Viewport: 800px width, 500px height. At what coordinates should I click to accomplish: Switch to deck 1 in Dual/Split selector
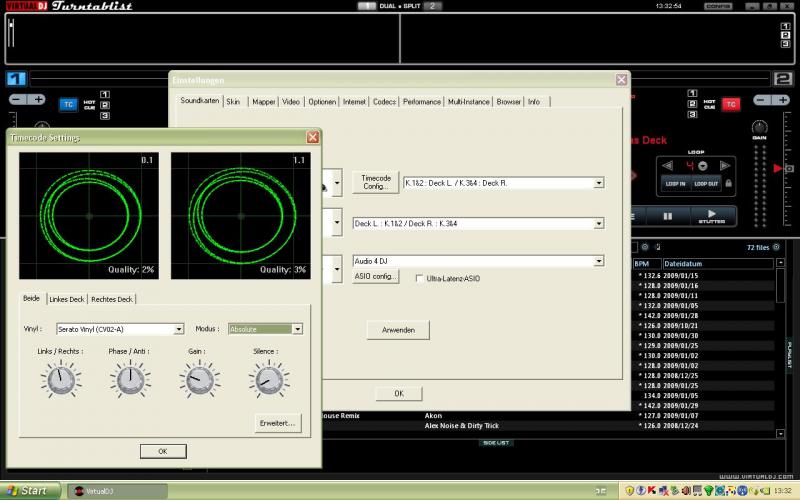click(366, 6)
